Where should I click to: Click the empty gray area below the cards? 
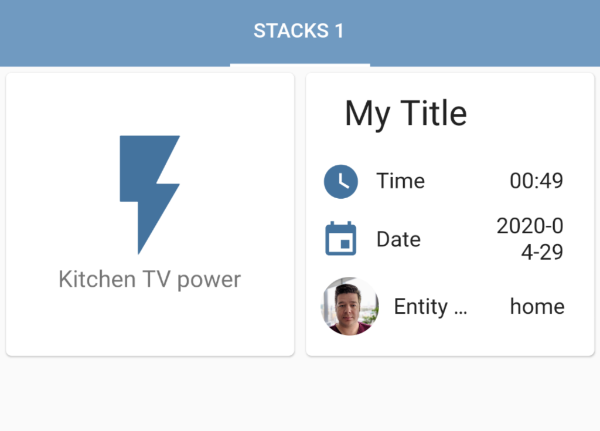click(x=300, y=395)
